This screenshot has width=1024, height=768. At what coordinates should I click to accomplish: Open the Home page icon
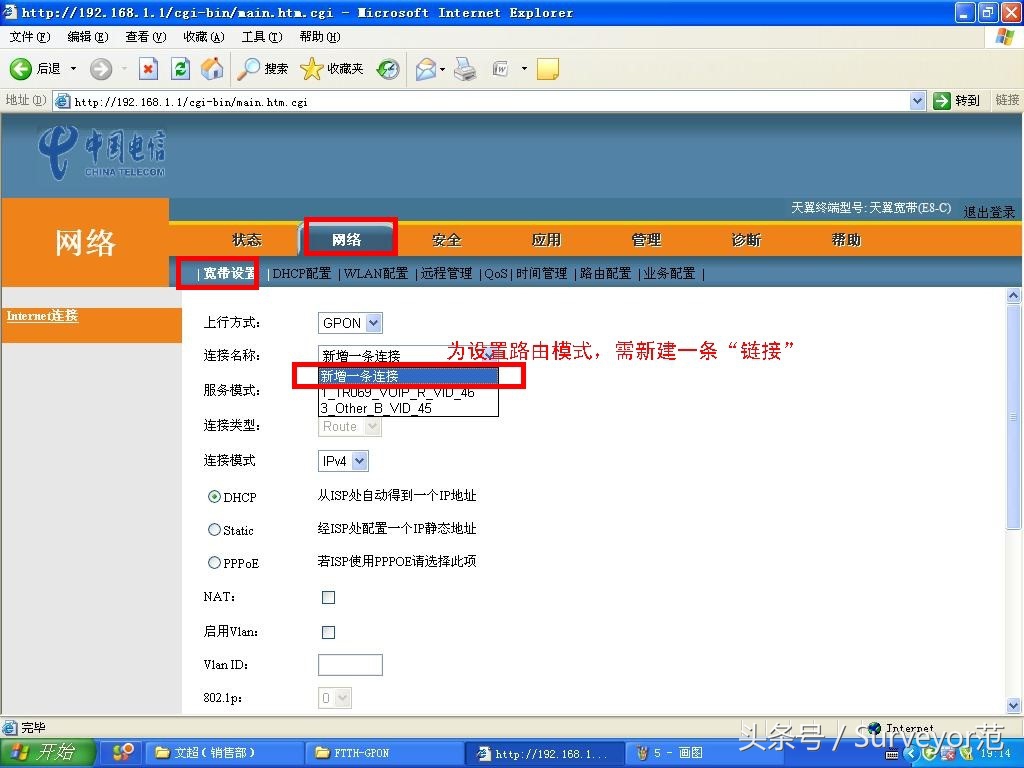point(211,69)
